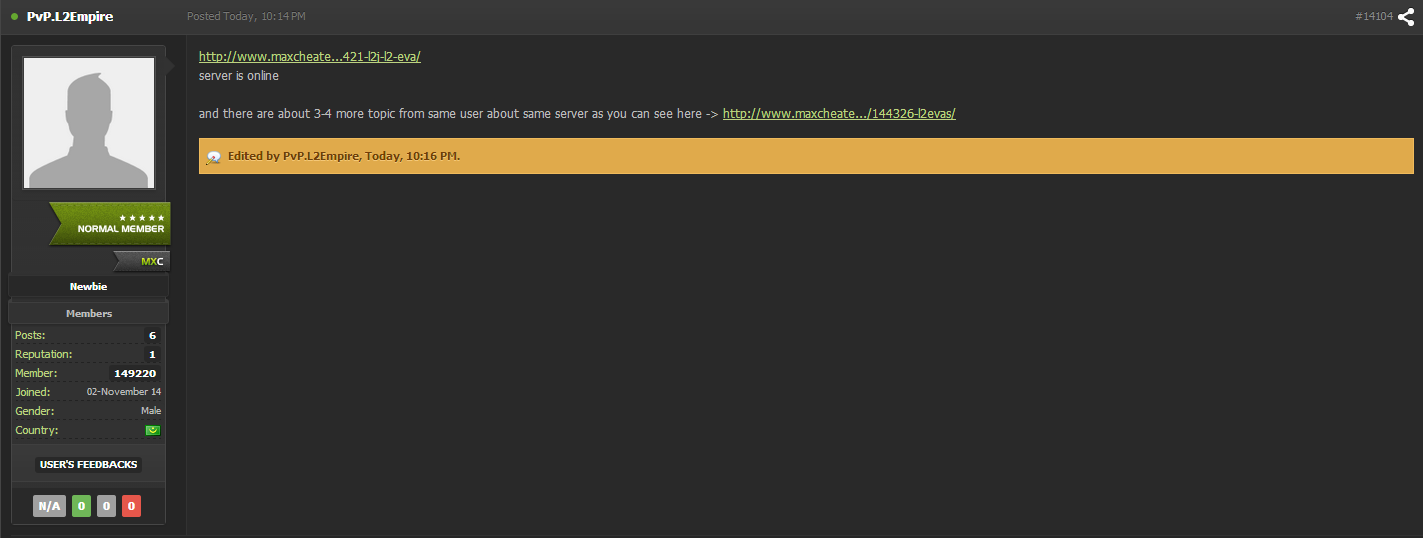Click the red negative feedback count
1423x538 pixels.
tap(131, 507)
